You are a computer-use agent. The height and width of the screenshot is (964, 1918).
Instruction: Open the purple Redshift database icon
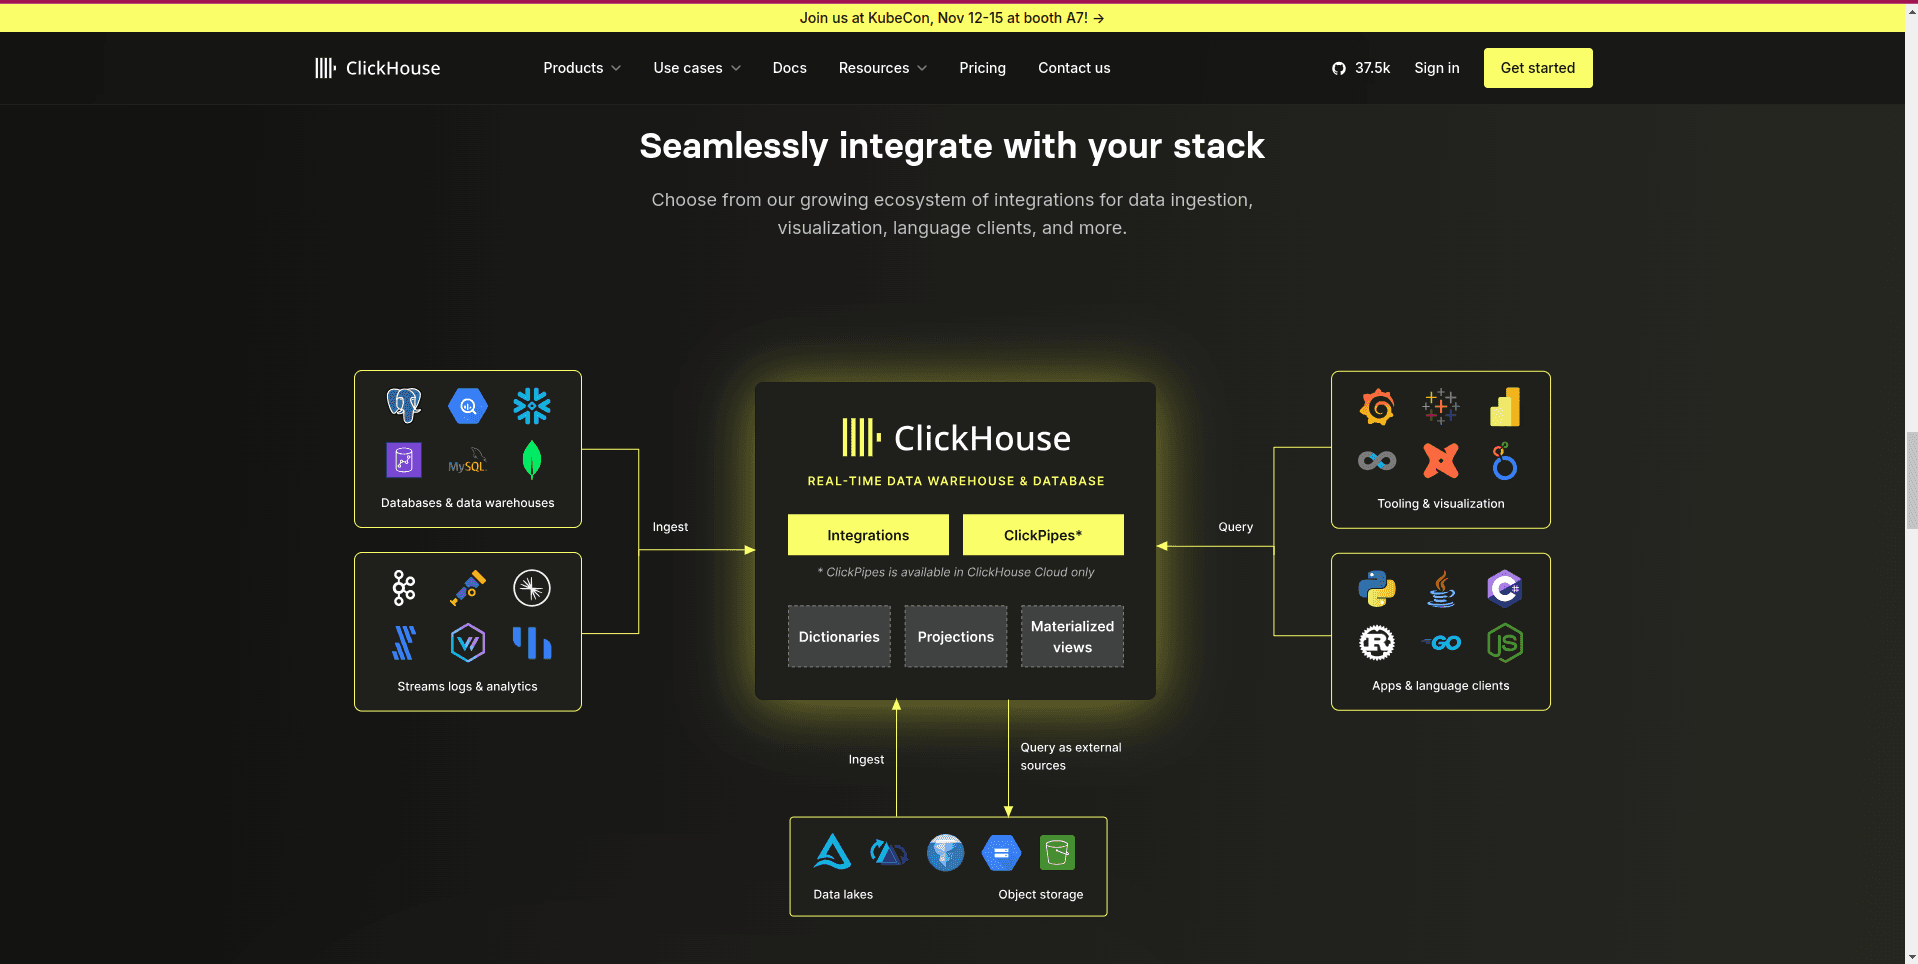coord(404,460)
